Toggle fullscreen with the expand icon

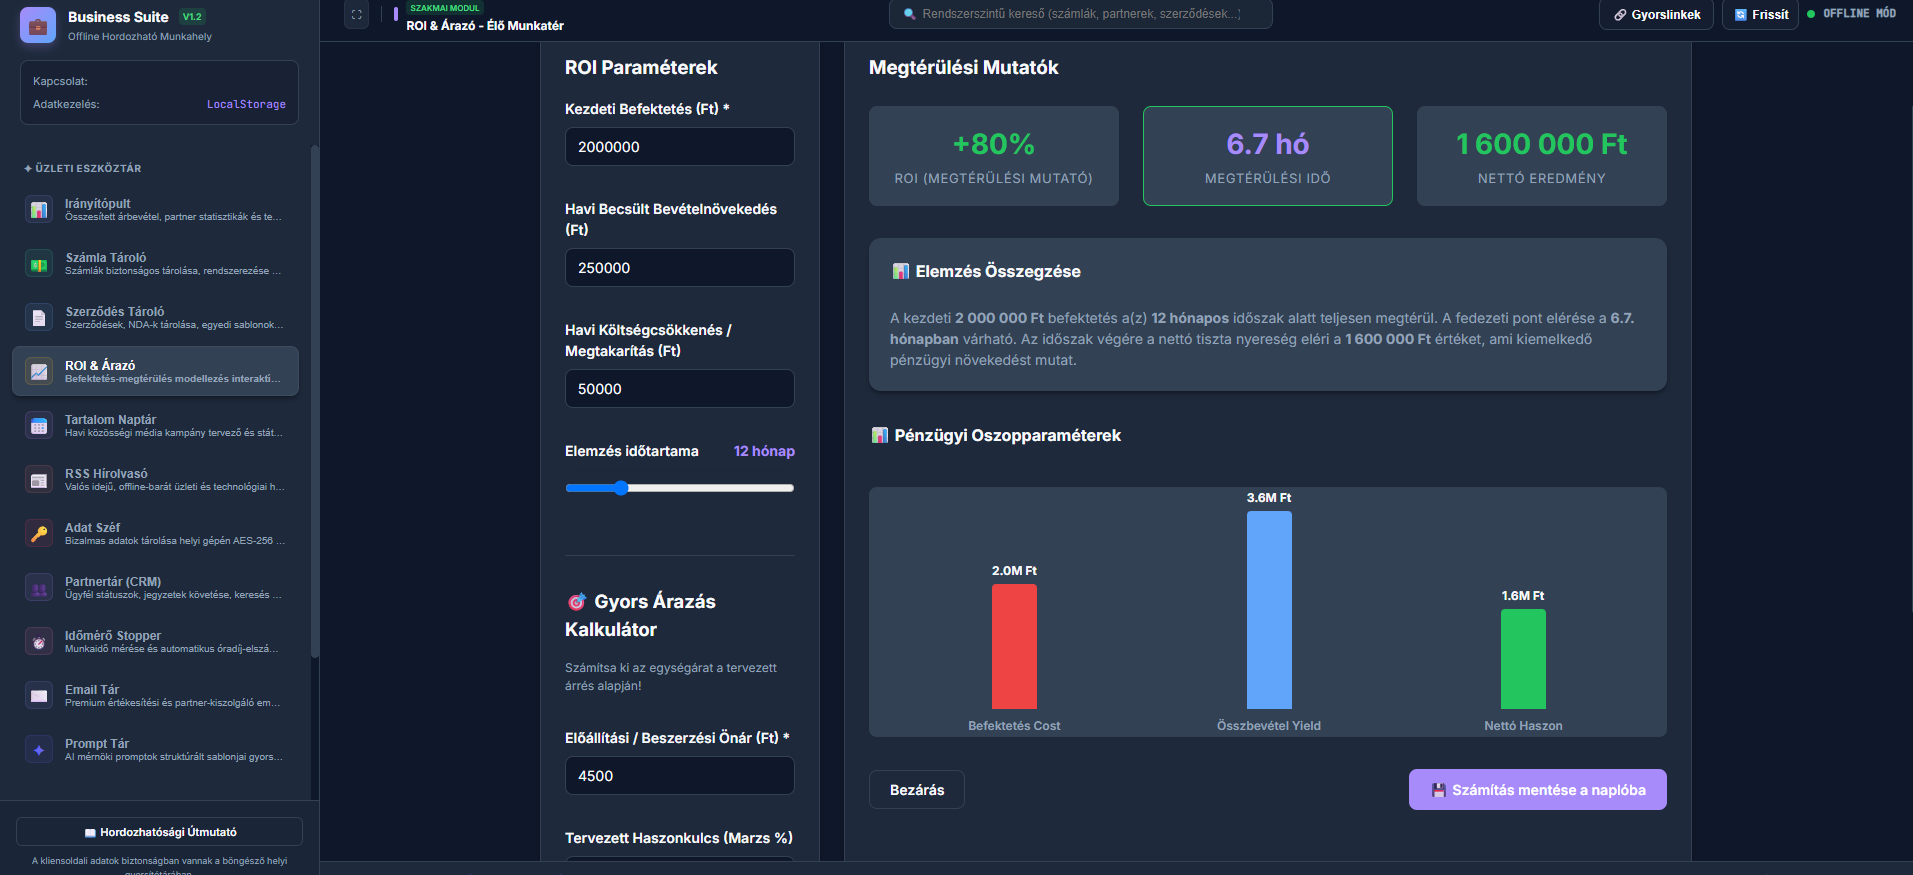coord(356,15)
